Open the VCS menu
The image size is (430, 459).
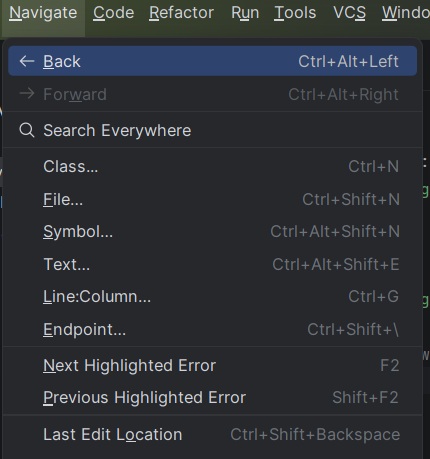coord(349,13)
